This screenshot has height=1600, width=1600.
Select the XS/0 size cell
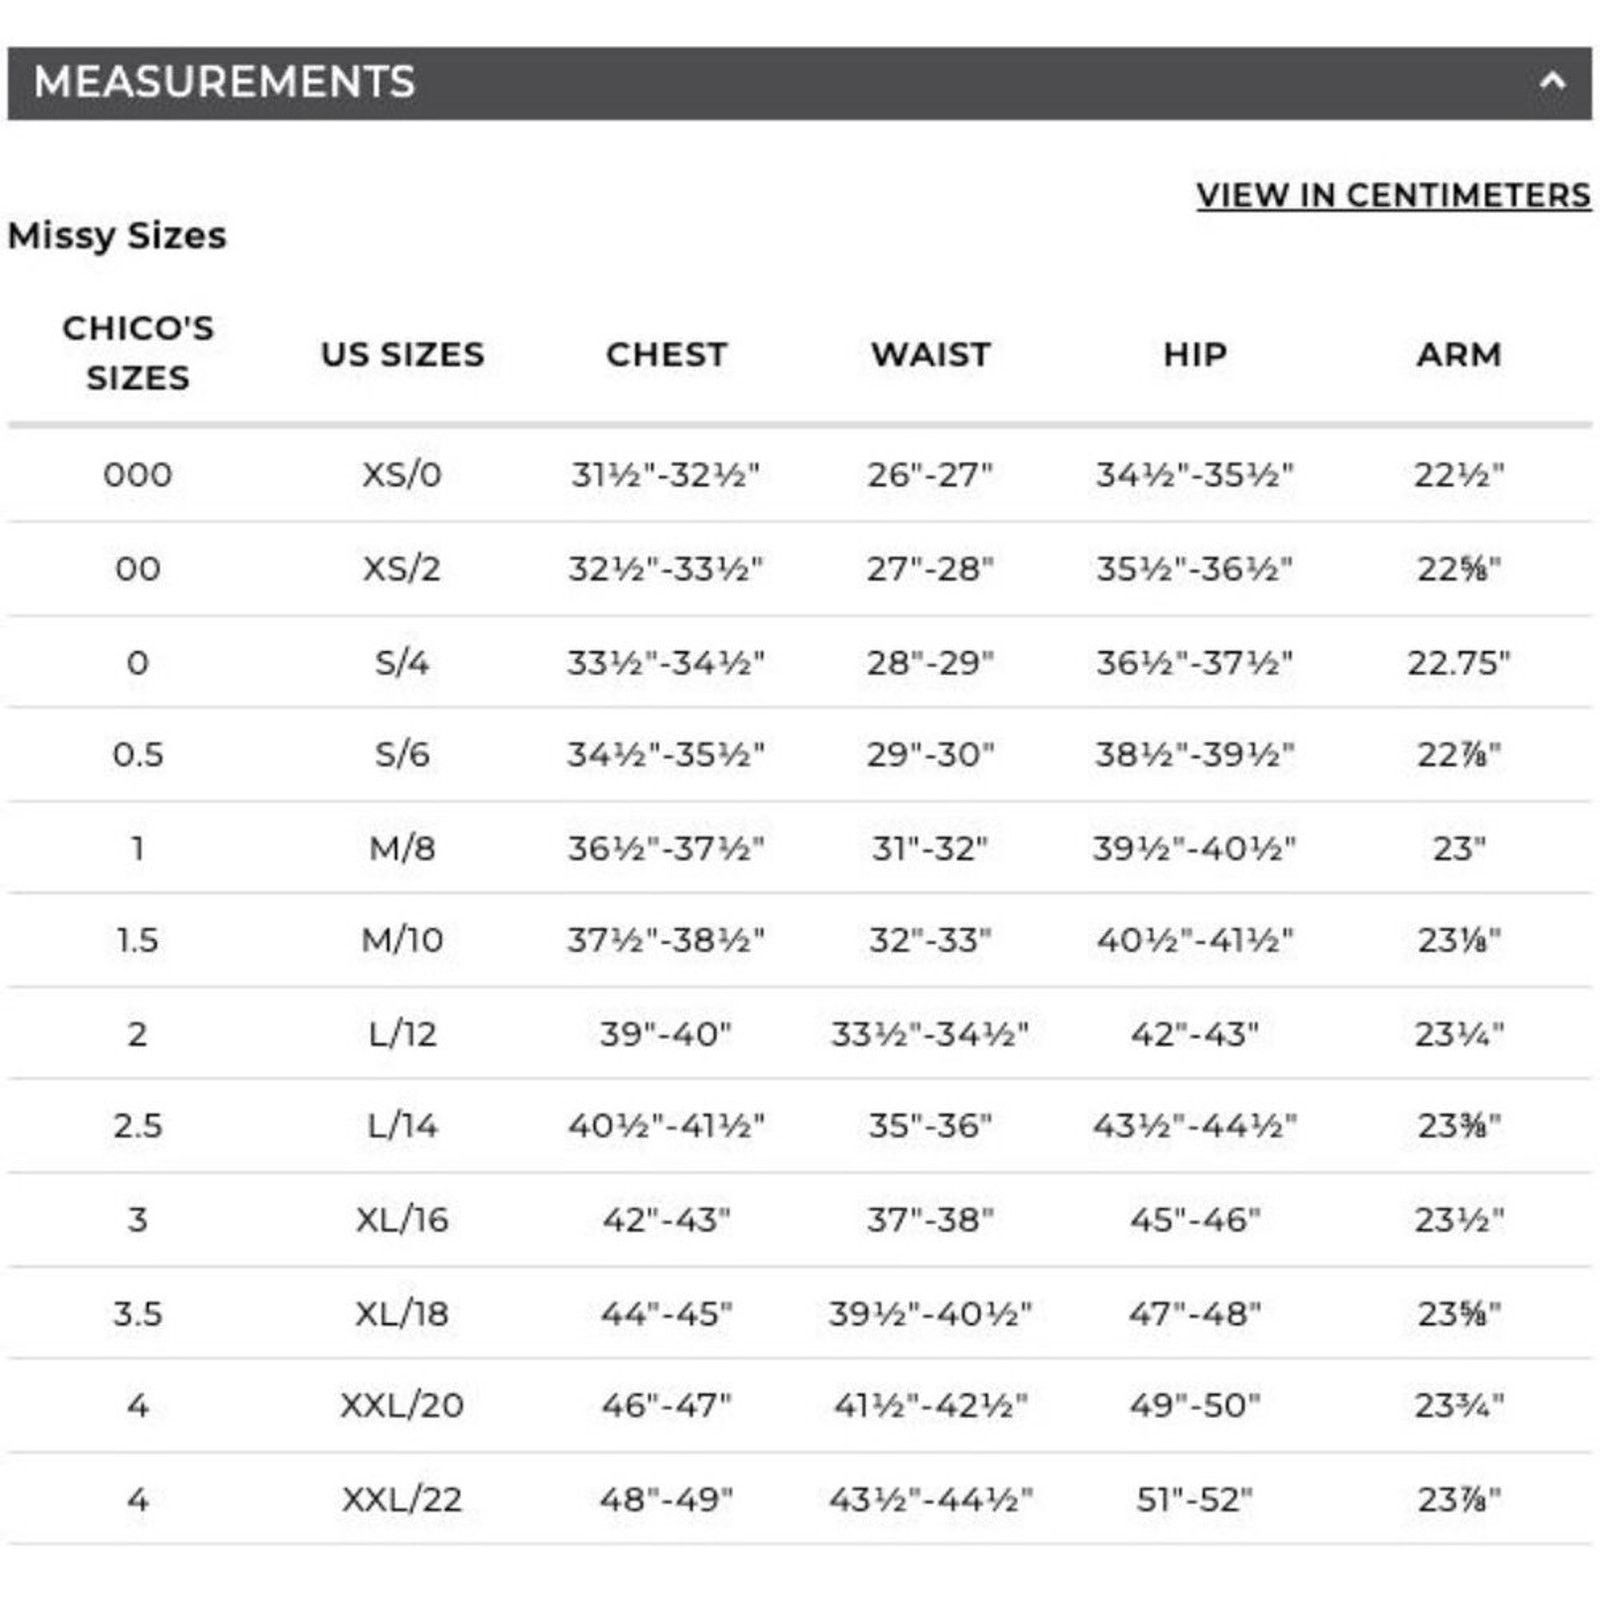click(x=402, y=474)
